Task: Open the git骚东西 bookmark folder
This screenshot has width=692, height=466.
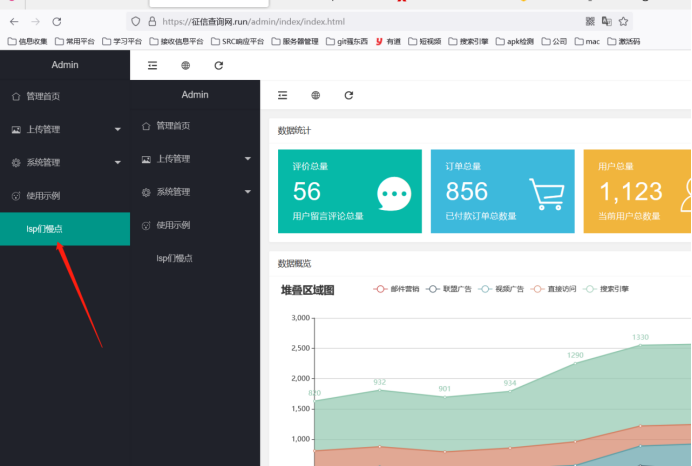Action: 347,41
